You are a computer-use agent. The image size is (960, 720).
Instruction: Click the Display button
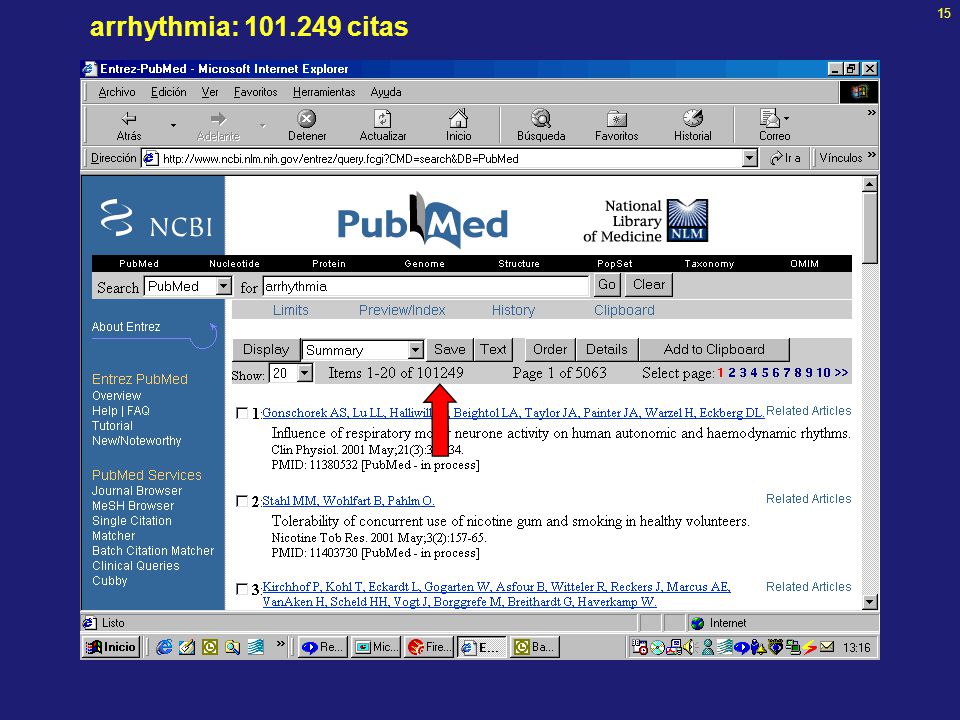click(x=266, y=350)
